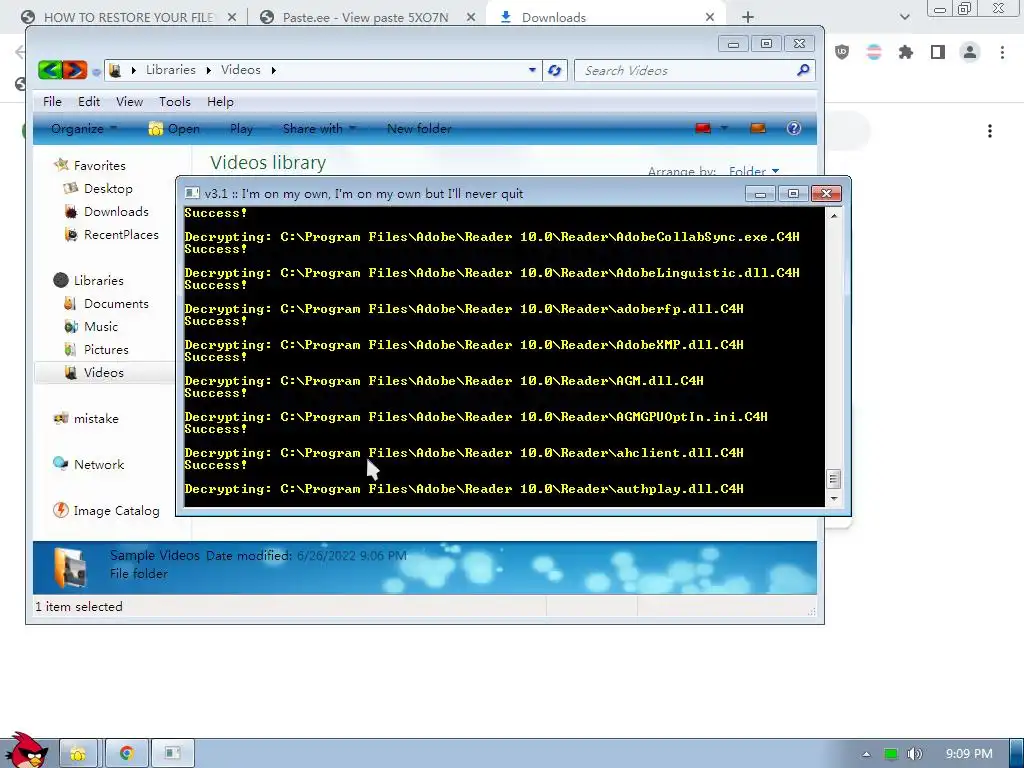1024x768 pixels.
Task: Click the console scrollbar up arrow
Action: pos(834,216)
